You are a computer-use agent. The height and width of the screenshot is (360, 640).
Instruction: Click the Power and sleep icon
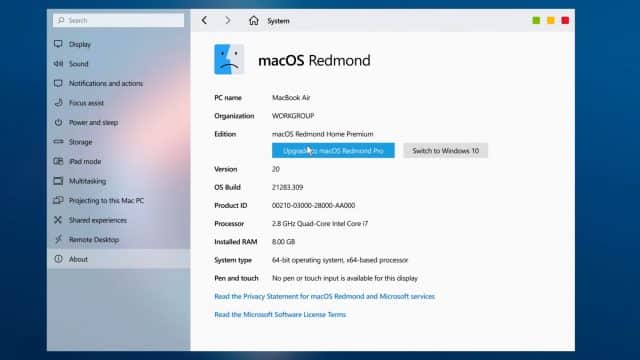tap(58, 122)
